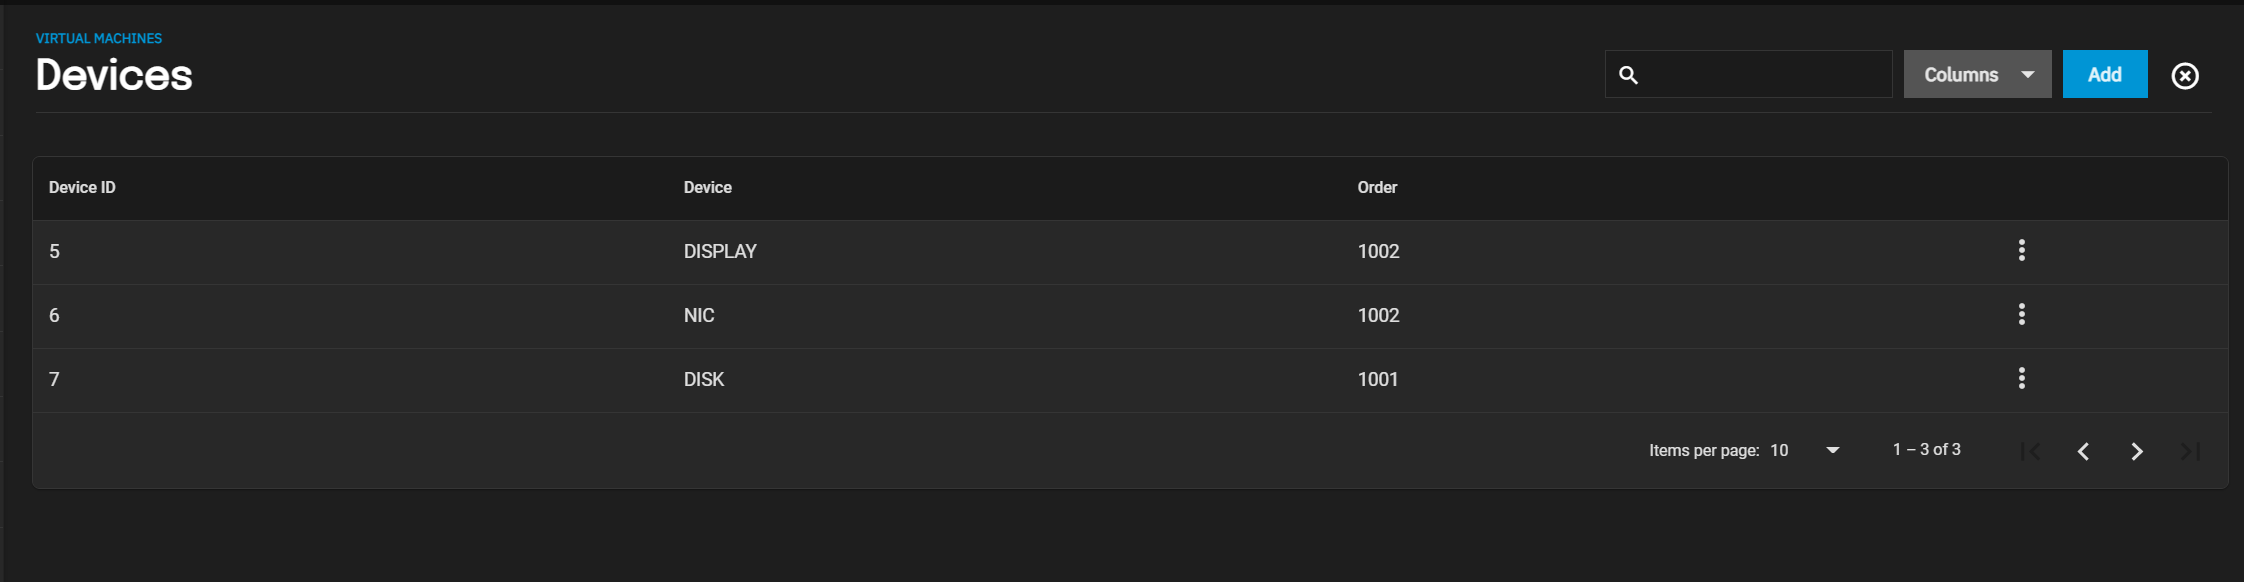Select the DISK device row

[x=704, y=380]
